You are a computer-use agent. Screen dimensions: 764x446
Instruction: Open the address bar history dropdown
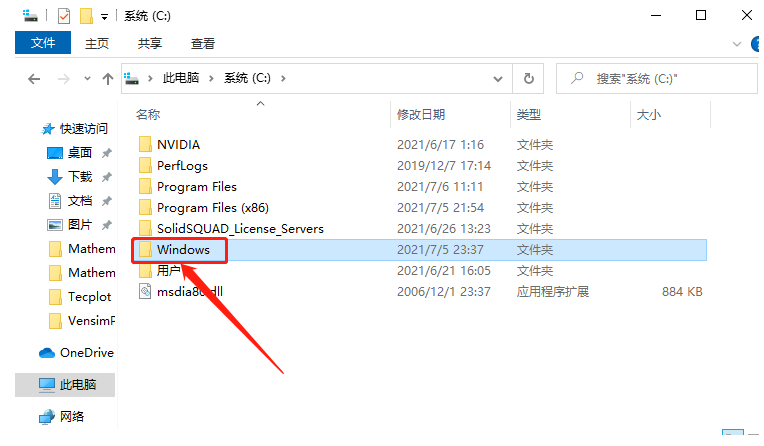pyautogui.click(x=497, y=78)
